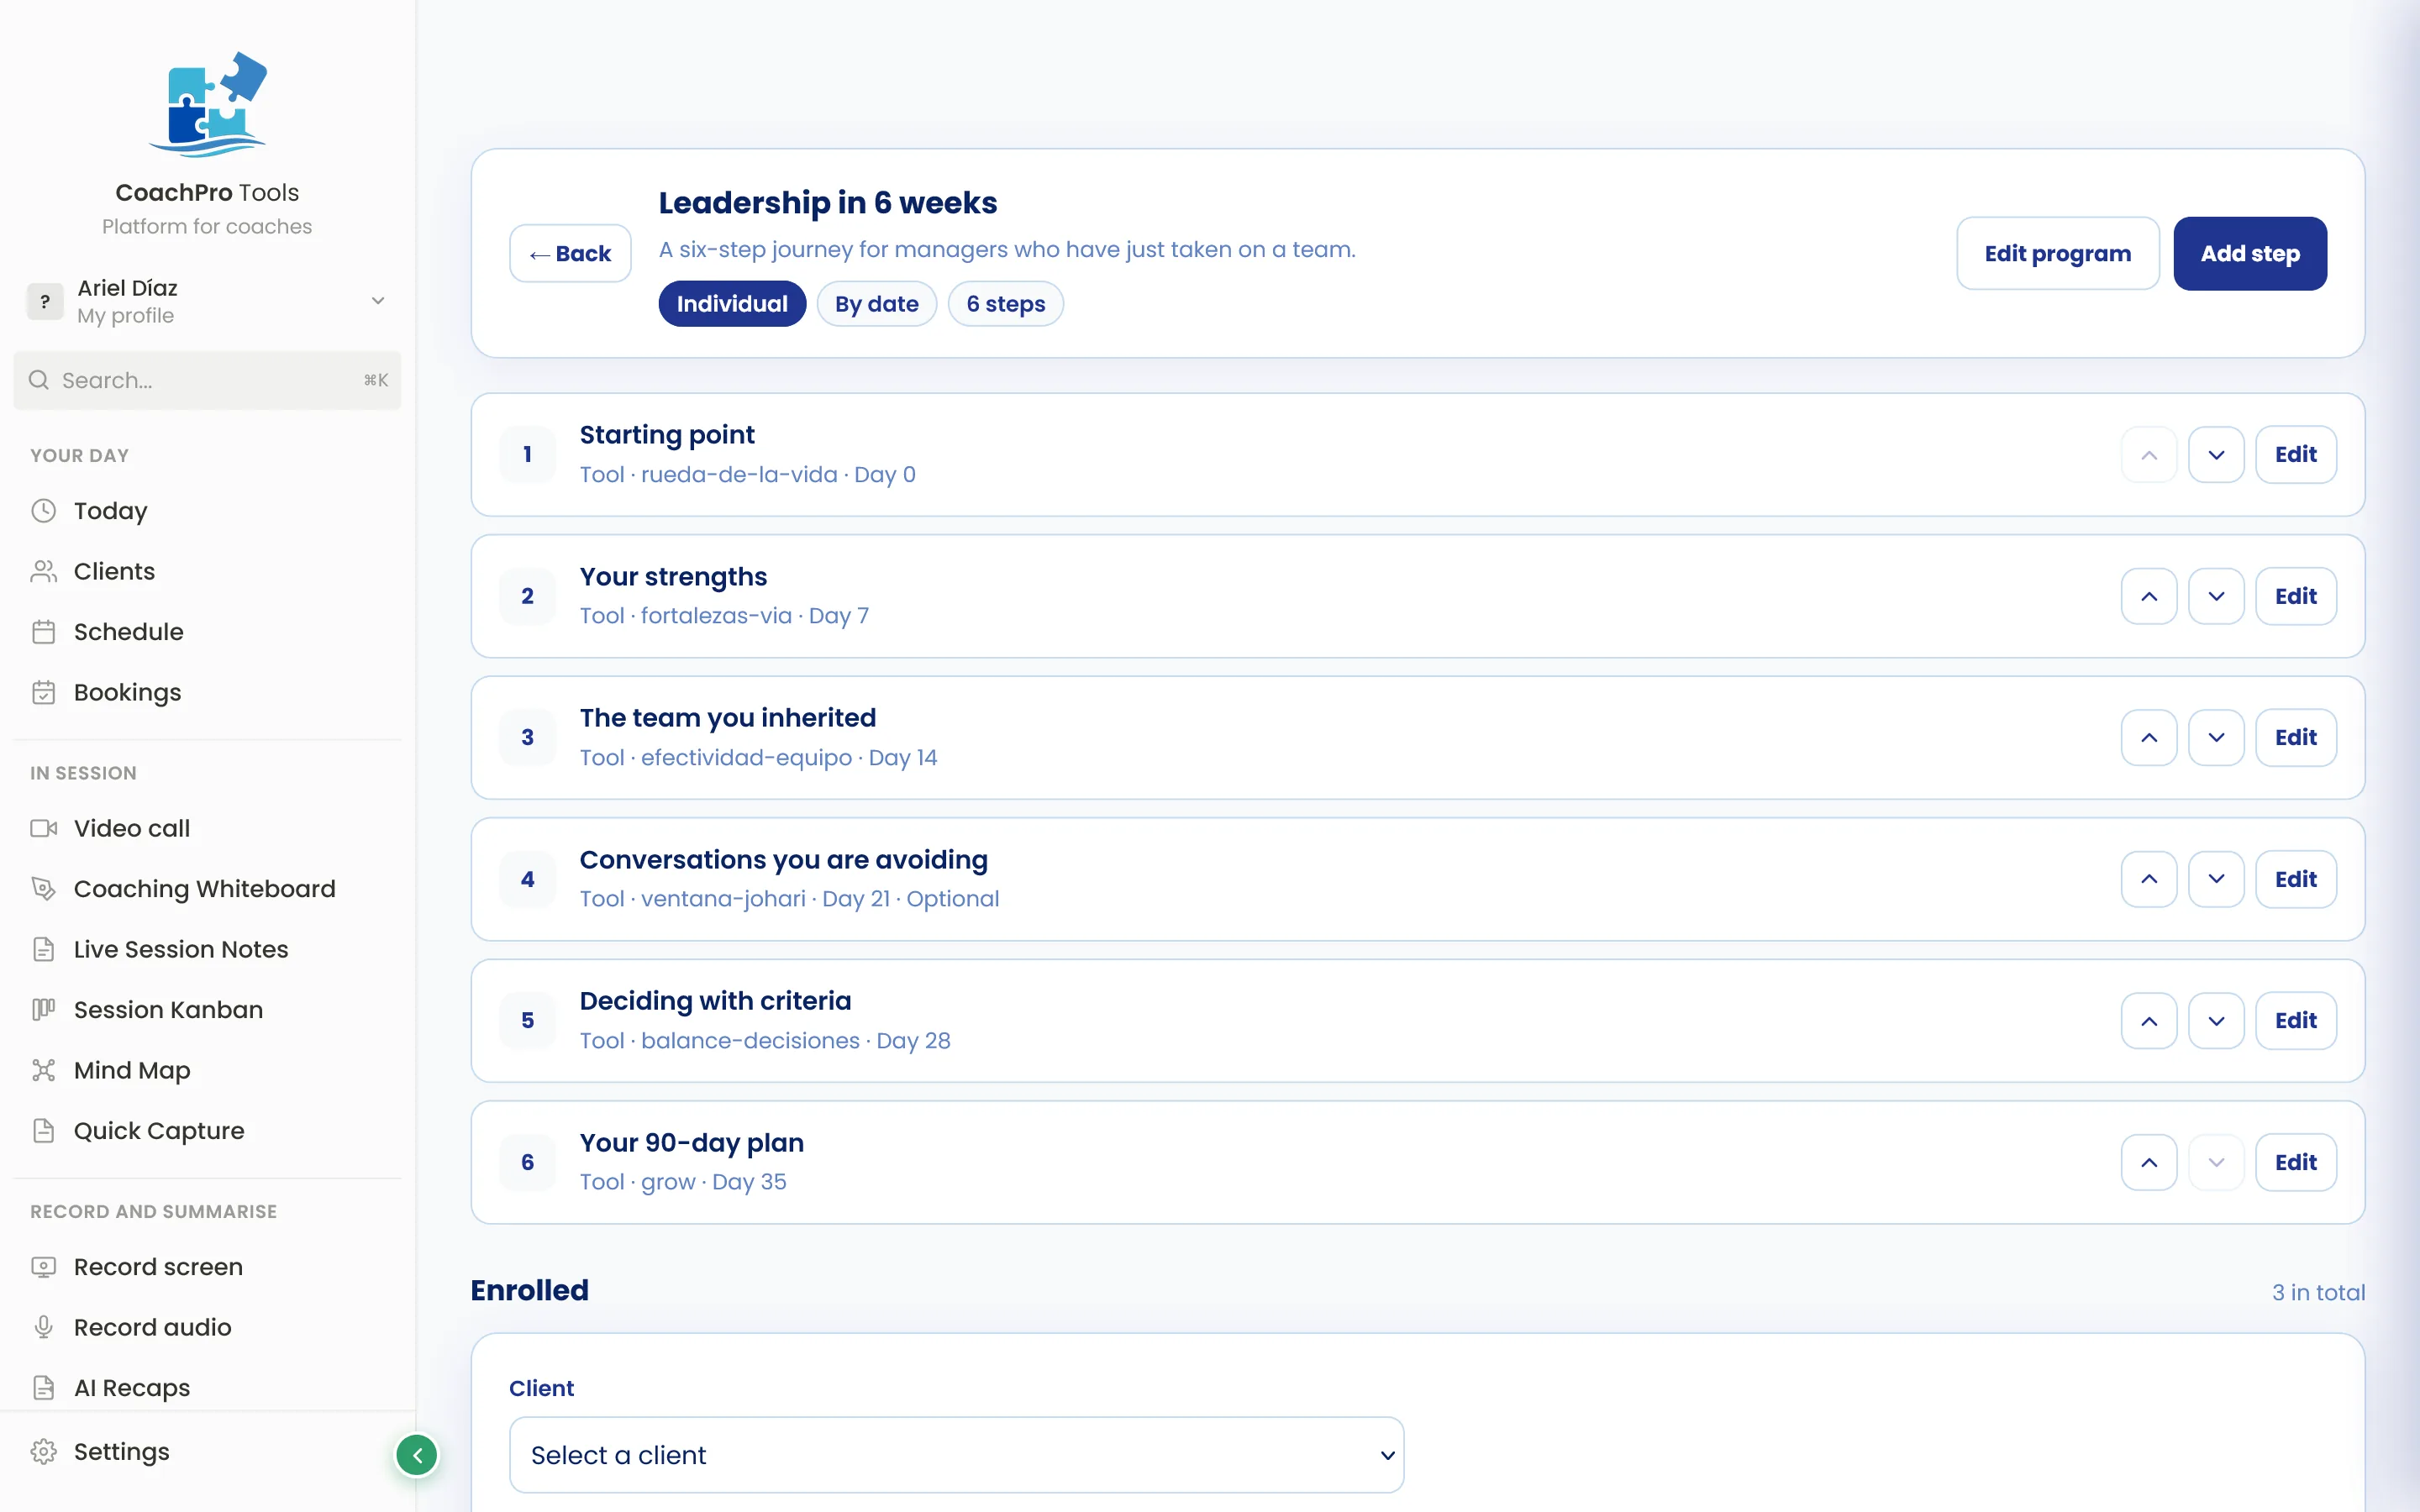Open Bookings in sidebar

(x=127, y=692)
